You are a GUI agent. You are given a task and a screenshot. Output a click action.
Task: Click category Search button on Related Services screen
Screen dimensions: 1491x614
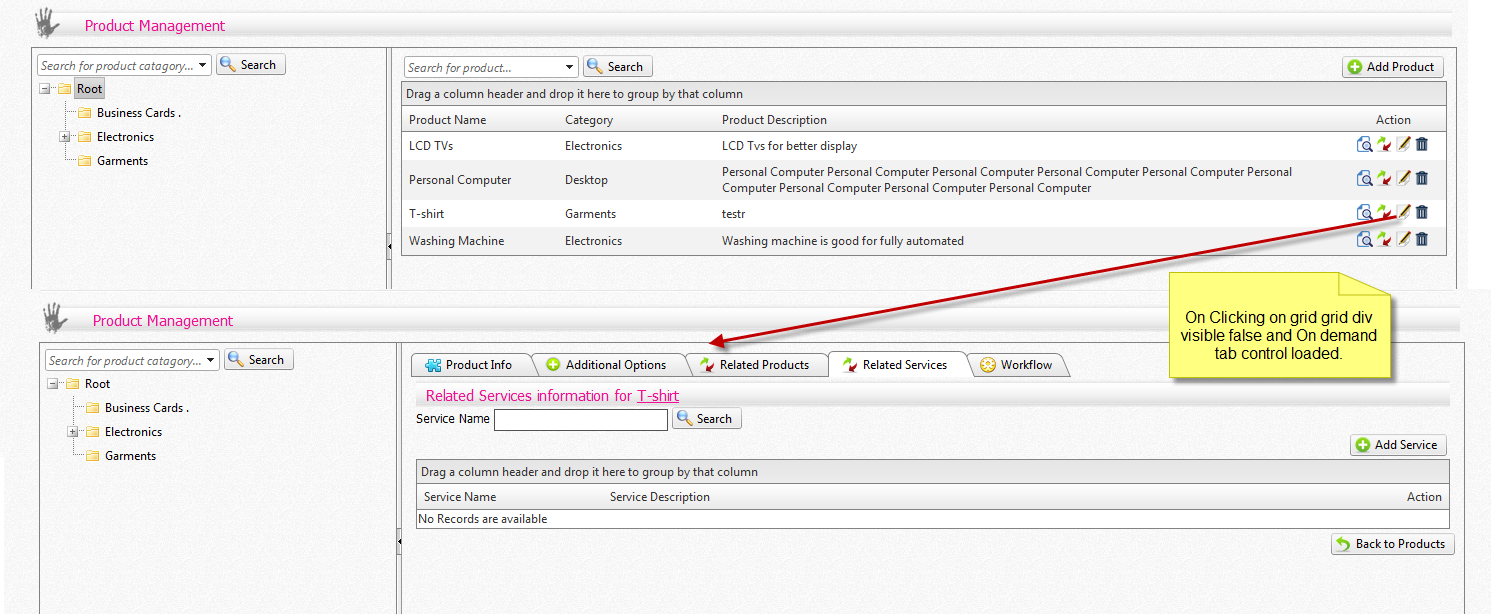click(258, 360)
